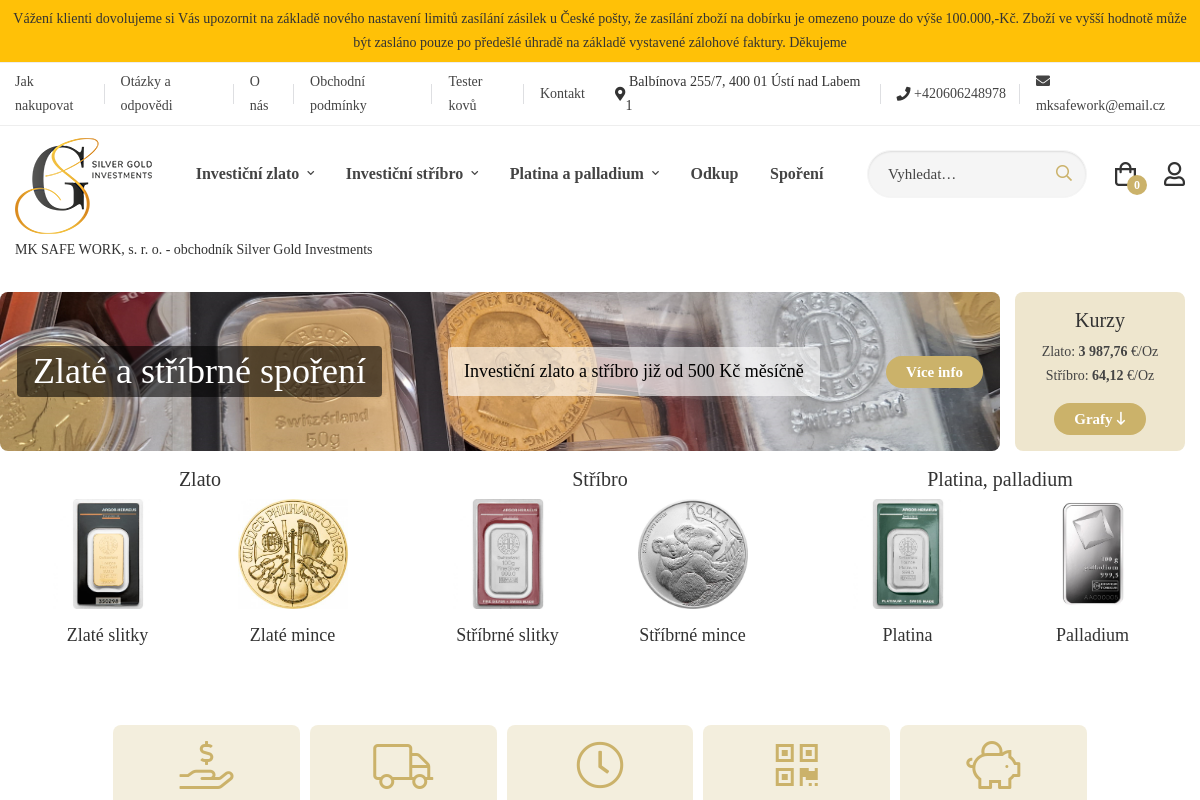Click the piggy bank icon tile
Screen dimensions: 1200x800
[x=993, y=762]
